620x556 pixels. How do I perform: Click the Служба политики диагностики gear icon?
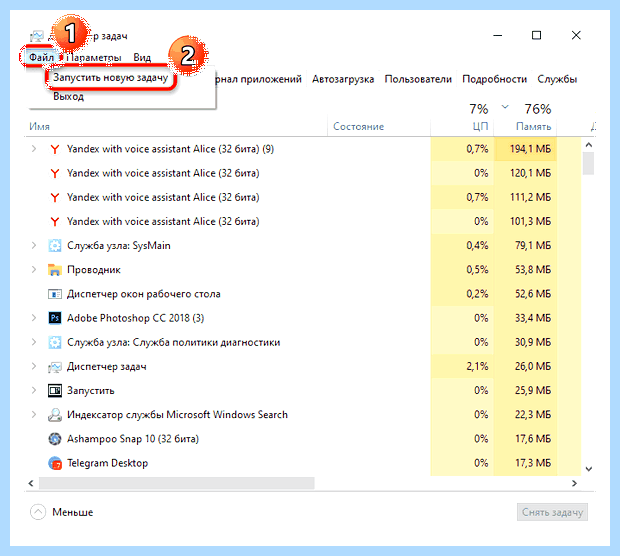pos(55,342)
